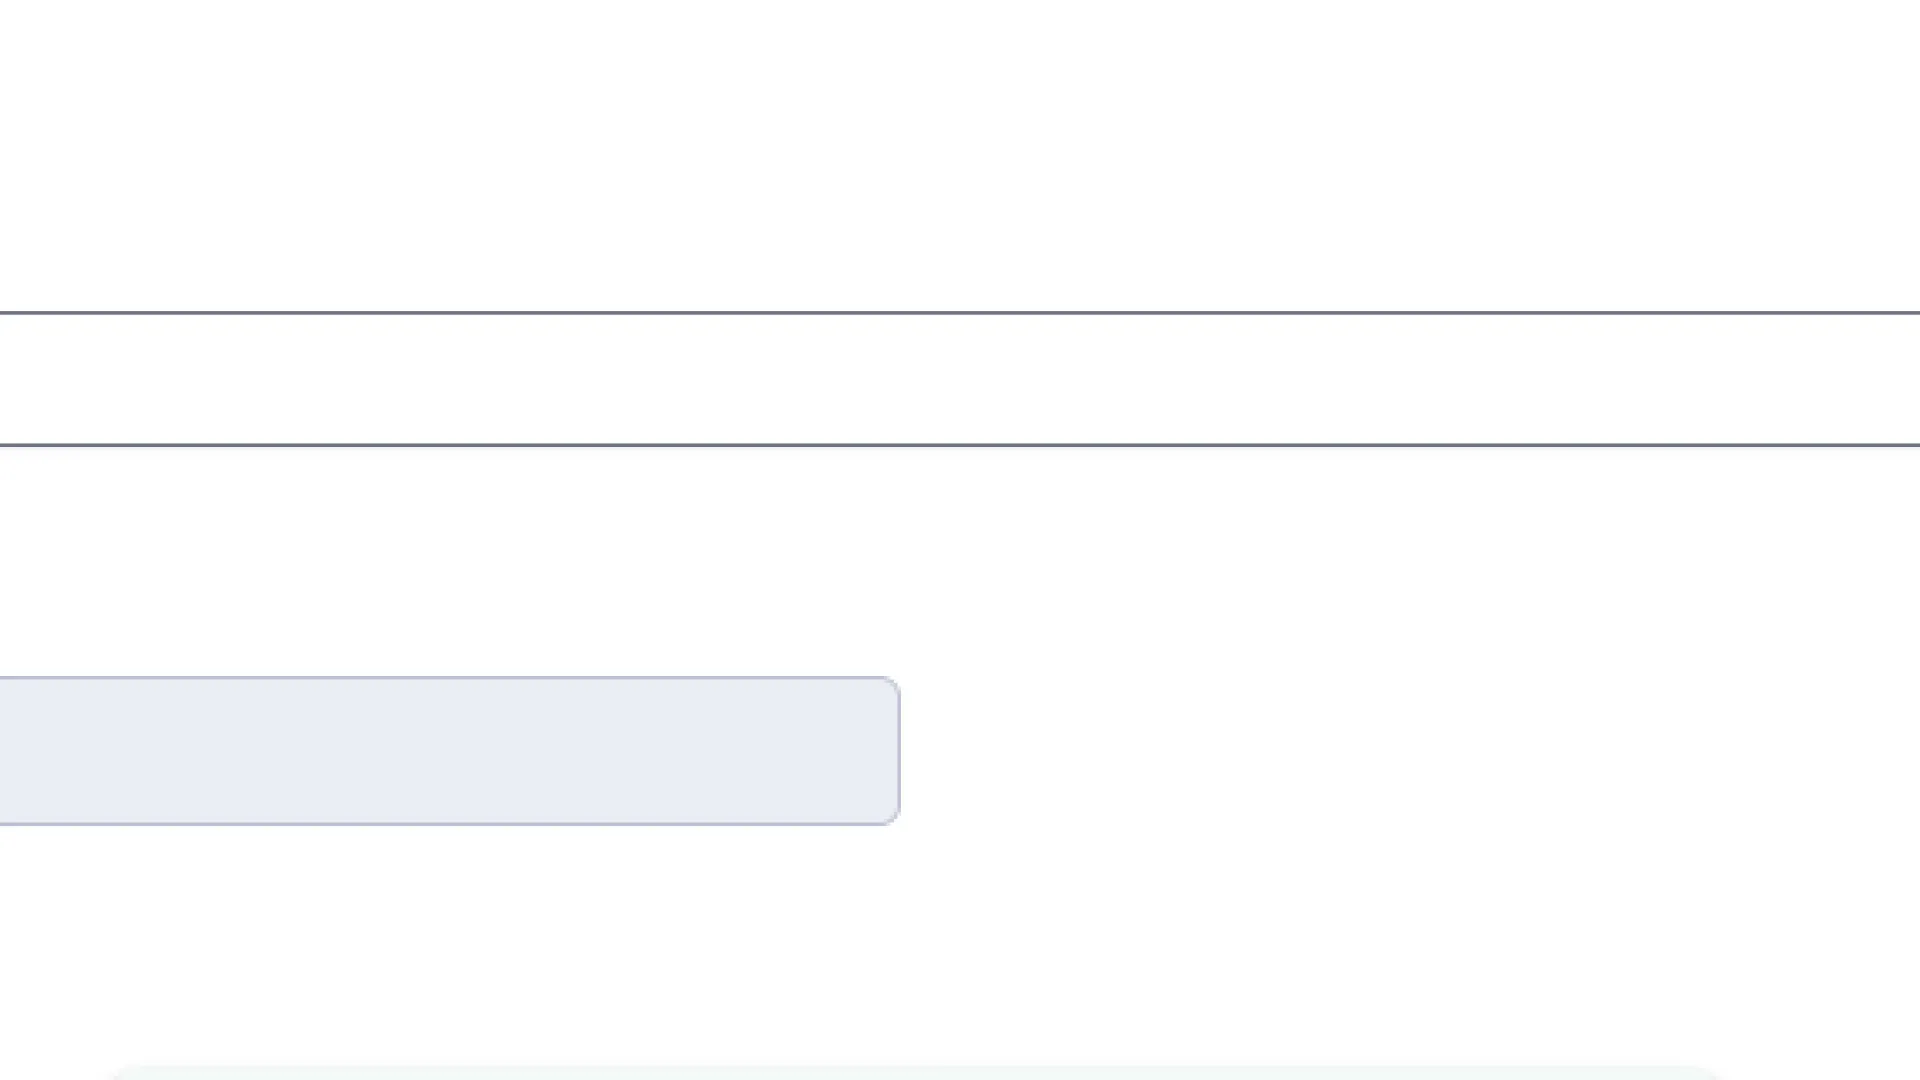Click the lower dark horizontal divider line
This screenshot has height=1080, width=1920.
[960, 445]
